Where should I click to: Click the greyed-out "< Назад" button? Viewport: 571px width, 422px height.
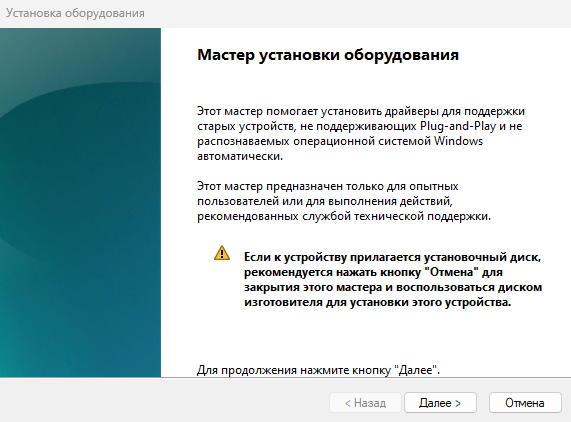click(365, 403)
